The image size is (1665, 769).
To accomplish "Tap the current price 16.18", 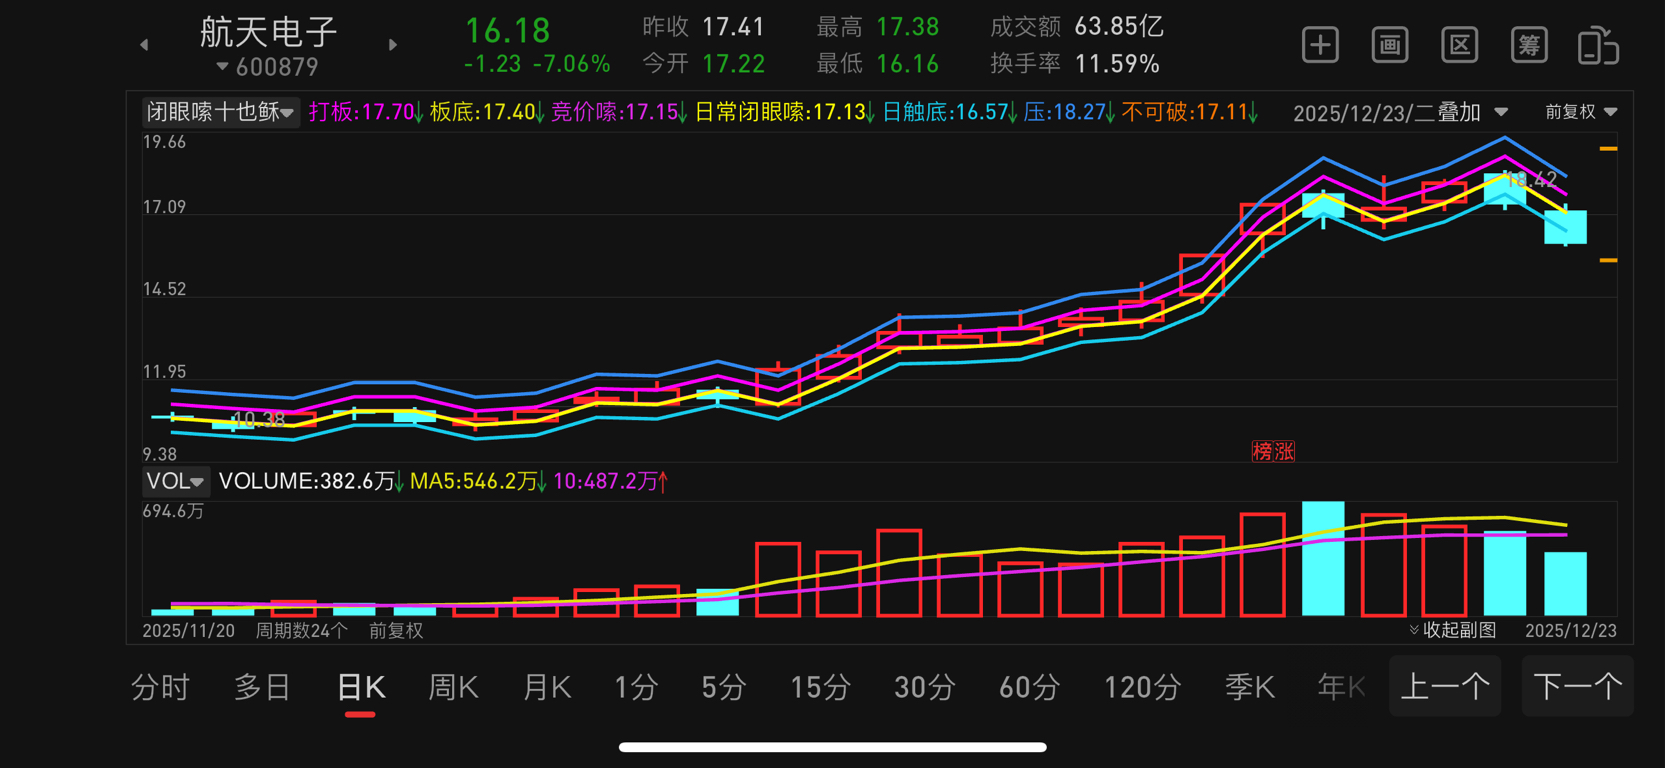I will pos(507,31).
